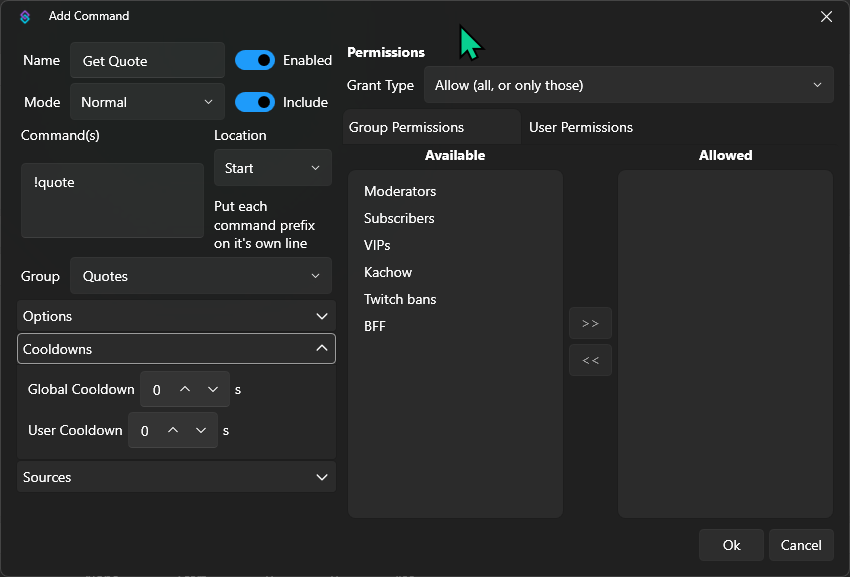Toggle the Include switch
The width and height of the screenshot is (850, 577).
pyautogui.click(x=255, y=102)
